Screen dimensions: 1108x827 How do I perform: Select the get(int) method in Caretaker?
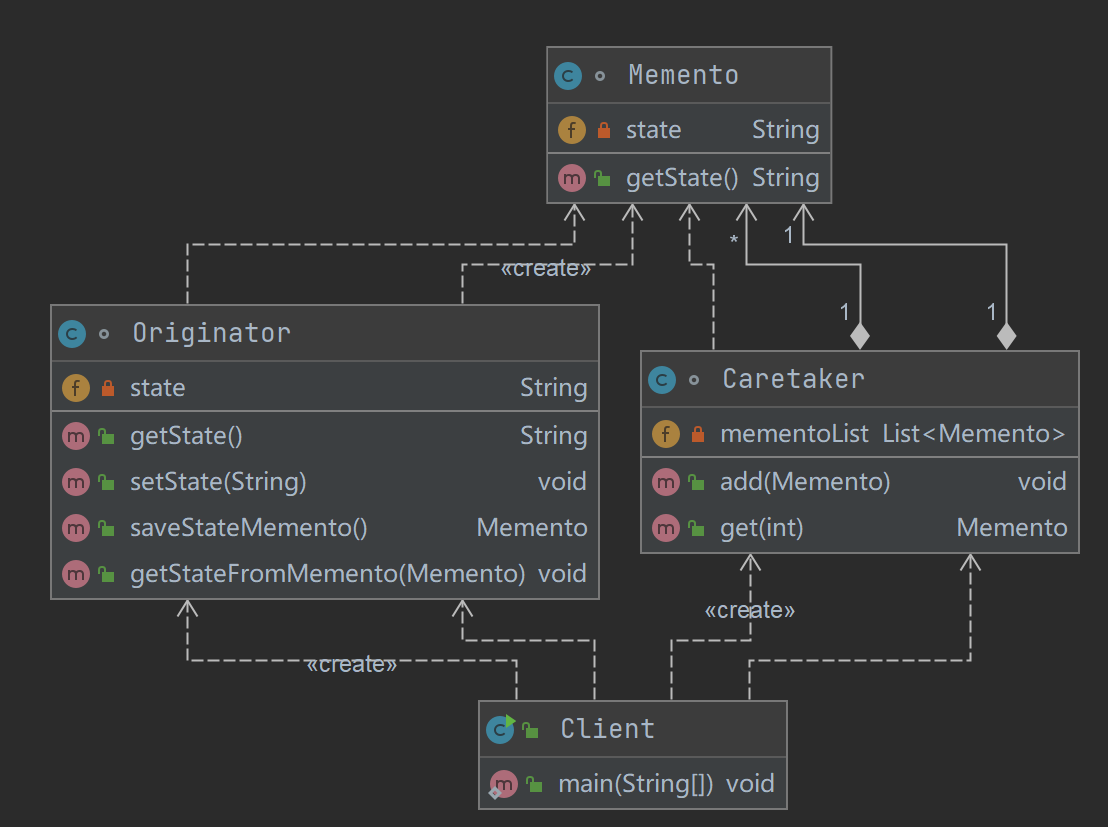(761, 528)
